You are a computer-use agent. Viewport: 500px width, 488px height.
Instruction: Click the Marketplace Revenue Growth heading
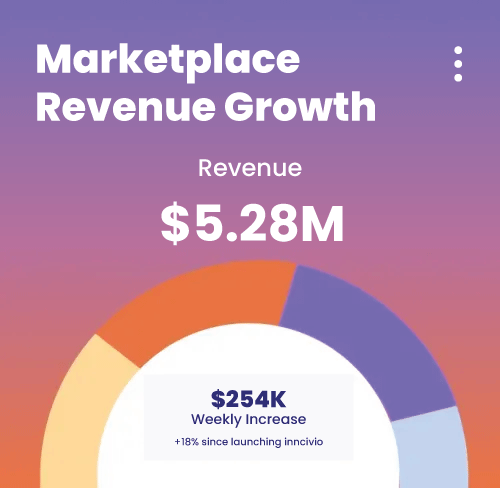[206, 83]
